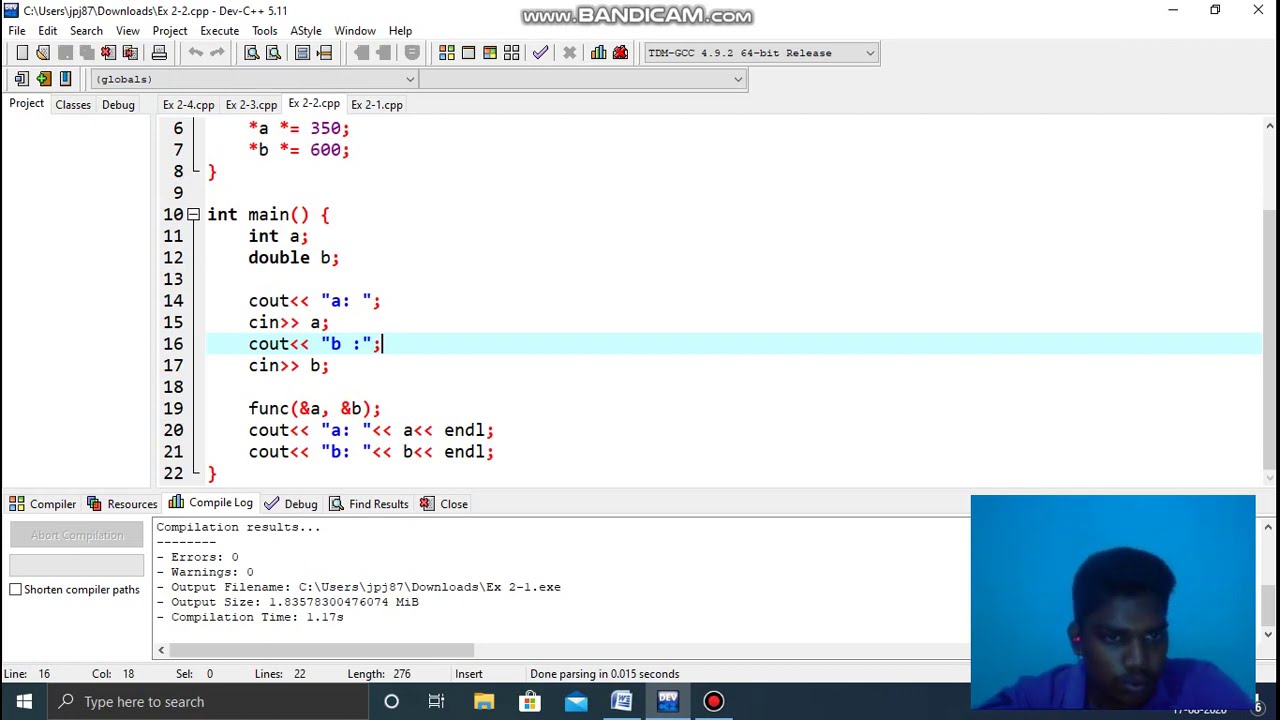Image resolution: width=1280 pixels, height=720 pixels.
Task: Click the Syntax Check checkmark icon
Action: [x=541, y=53]
